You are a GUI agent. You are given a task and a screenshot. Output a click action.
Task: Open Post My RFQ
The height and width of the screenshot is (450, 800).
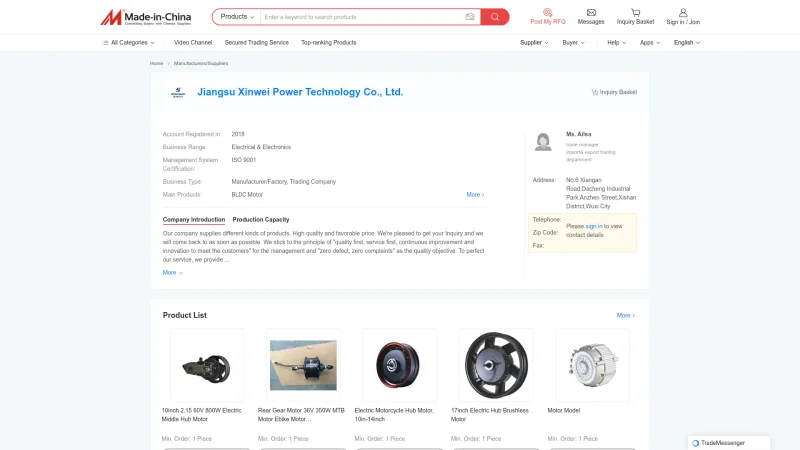[547, 17]
